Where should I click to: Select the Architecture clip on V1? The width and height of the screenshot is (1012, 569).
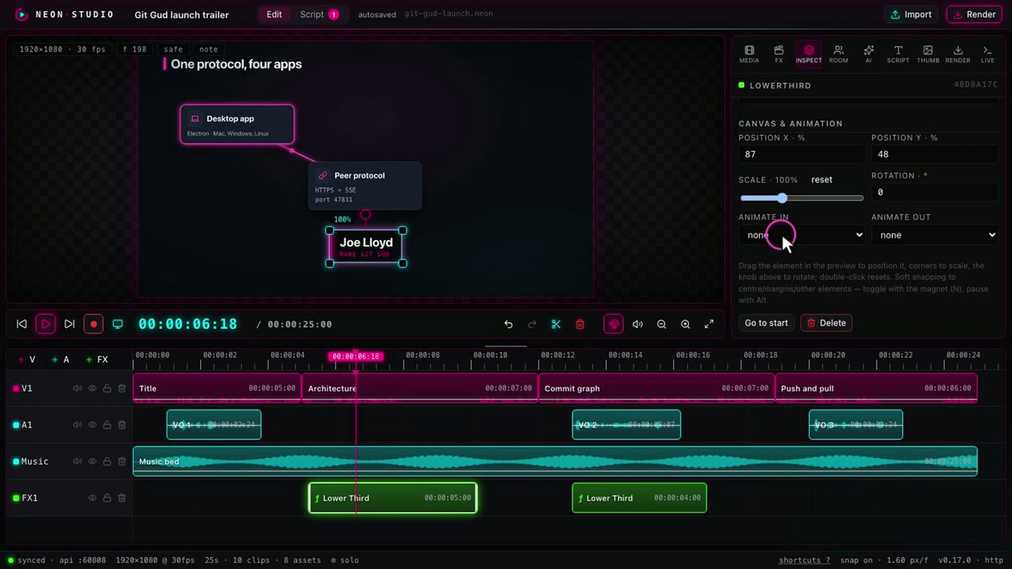pyautogui.click(x=420, y=388)
